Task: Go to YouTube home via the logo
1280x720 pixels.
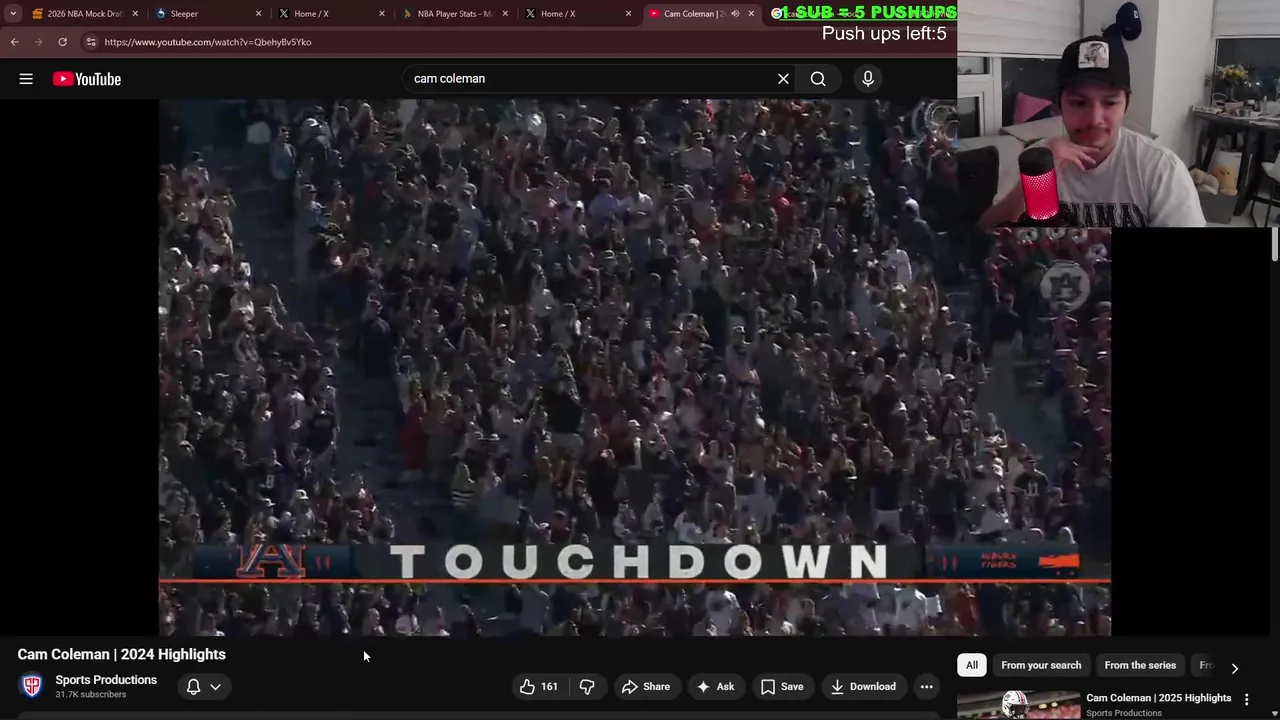Action: pyautogui.click(x=87, y=79)
